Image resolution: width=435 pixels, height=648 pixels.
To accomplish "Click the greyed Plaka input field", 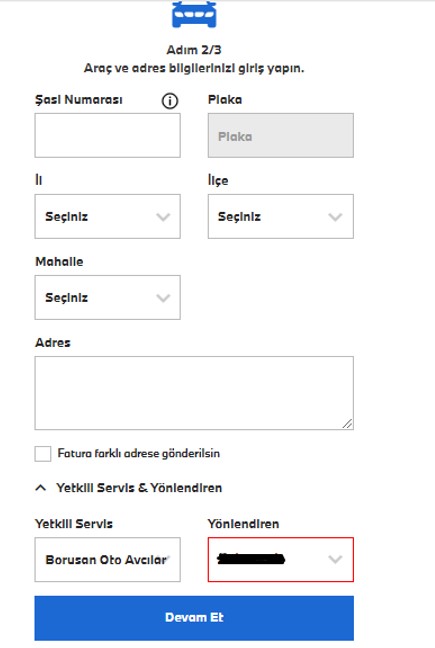I will click(x=280, y=136).
